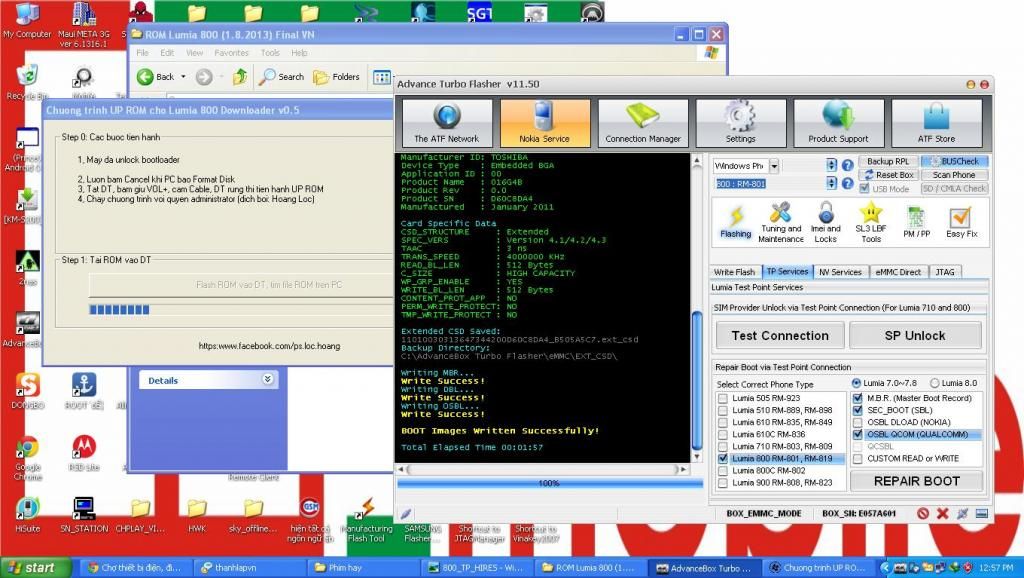Click the Reset Box button
Screen dimensions: 1024x578
(x=888, y=175)
